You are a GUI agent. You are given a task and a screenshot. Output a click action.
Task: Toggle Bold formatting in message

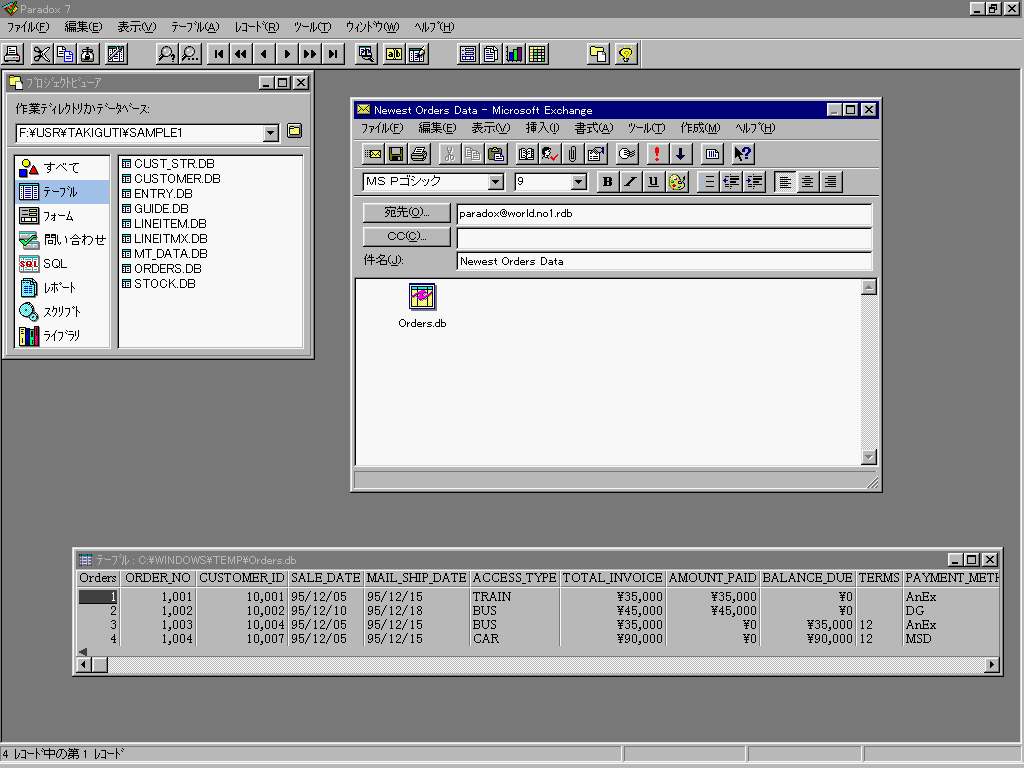(607, 182)
